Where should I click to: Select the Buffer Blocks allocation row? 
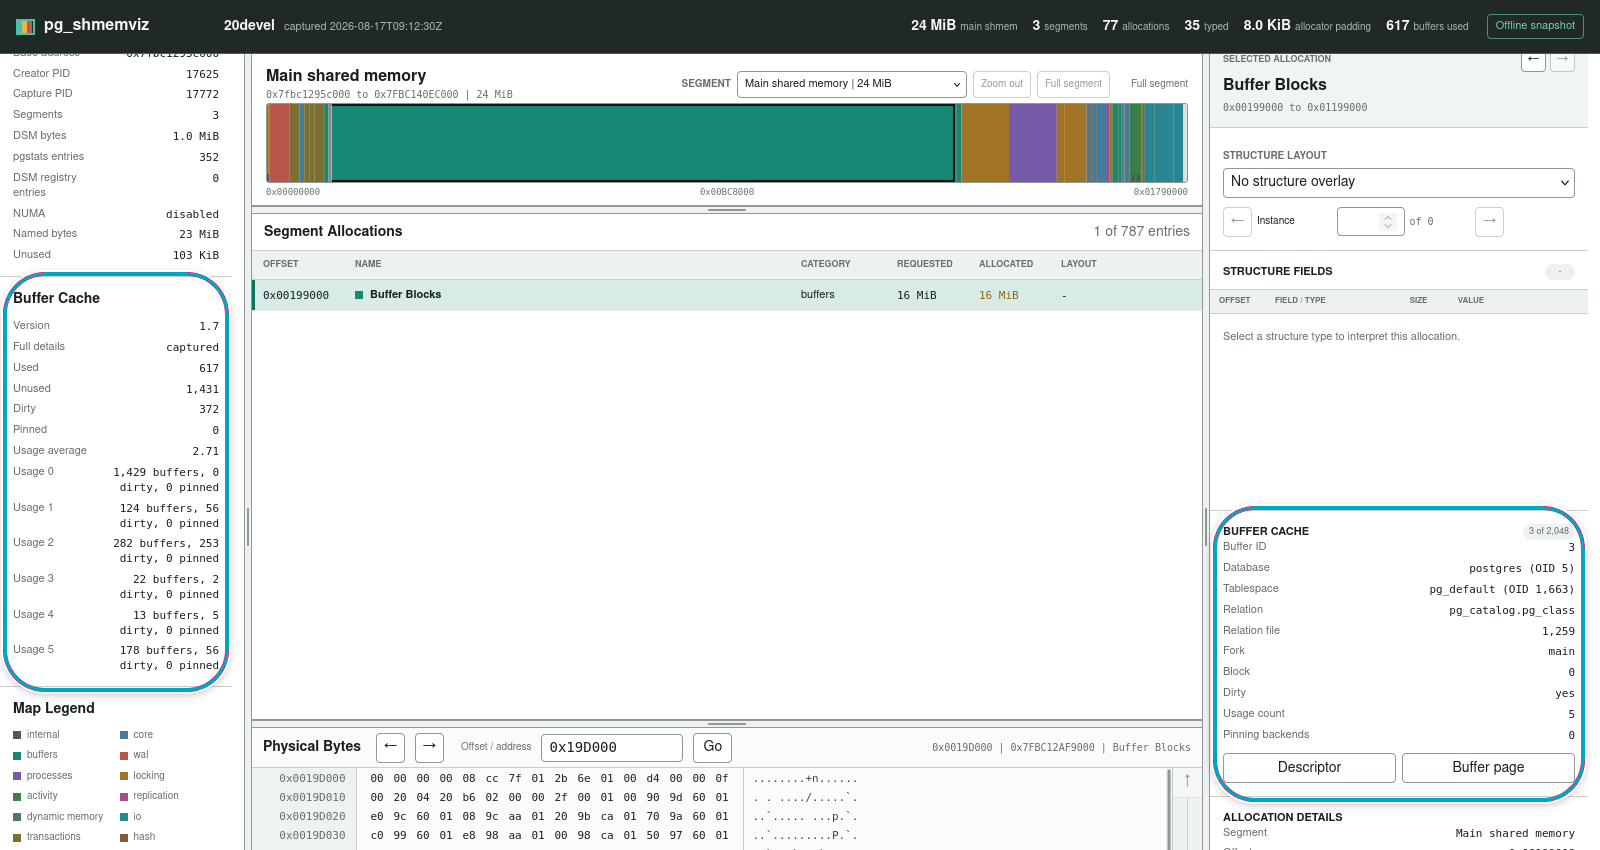point(727,295)
